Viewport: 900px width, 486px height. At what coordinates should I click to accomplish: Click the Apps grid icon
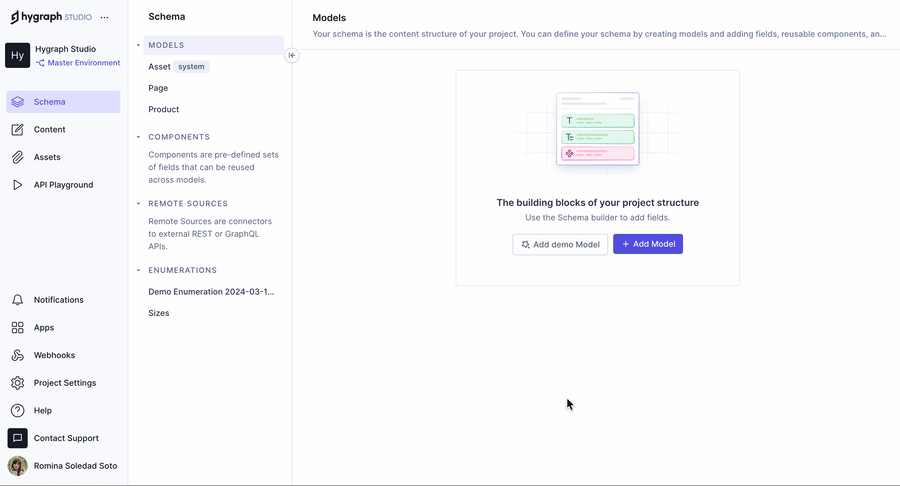pyautogui.click(x=18, y=328)
